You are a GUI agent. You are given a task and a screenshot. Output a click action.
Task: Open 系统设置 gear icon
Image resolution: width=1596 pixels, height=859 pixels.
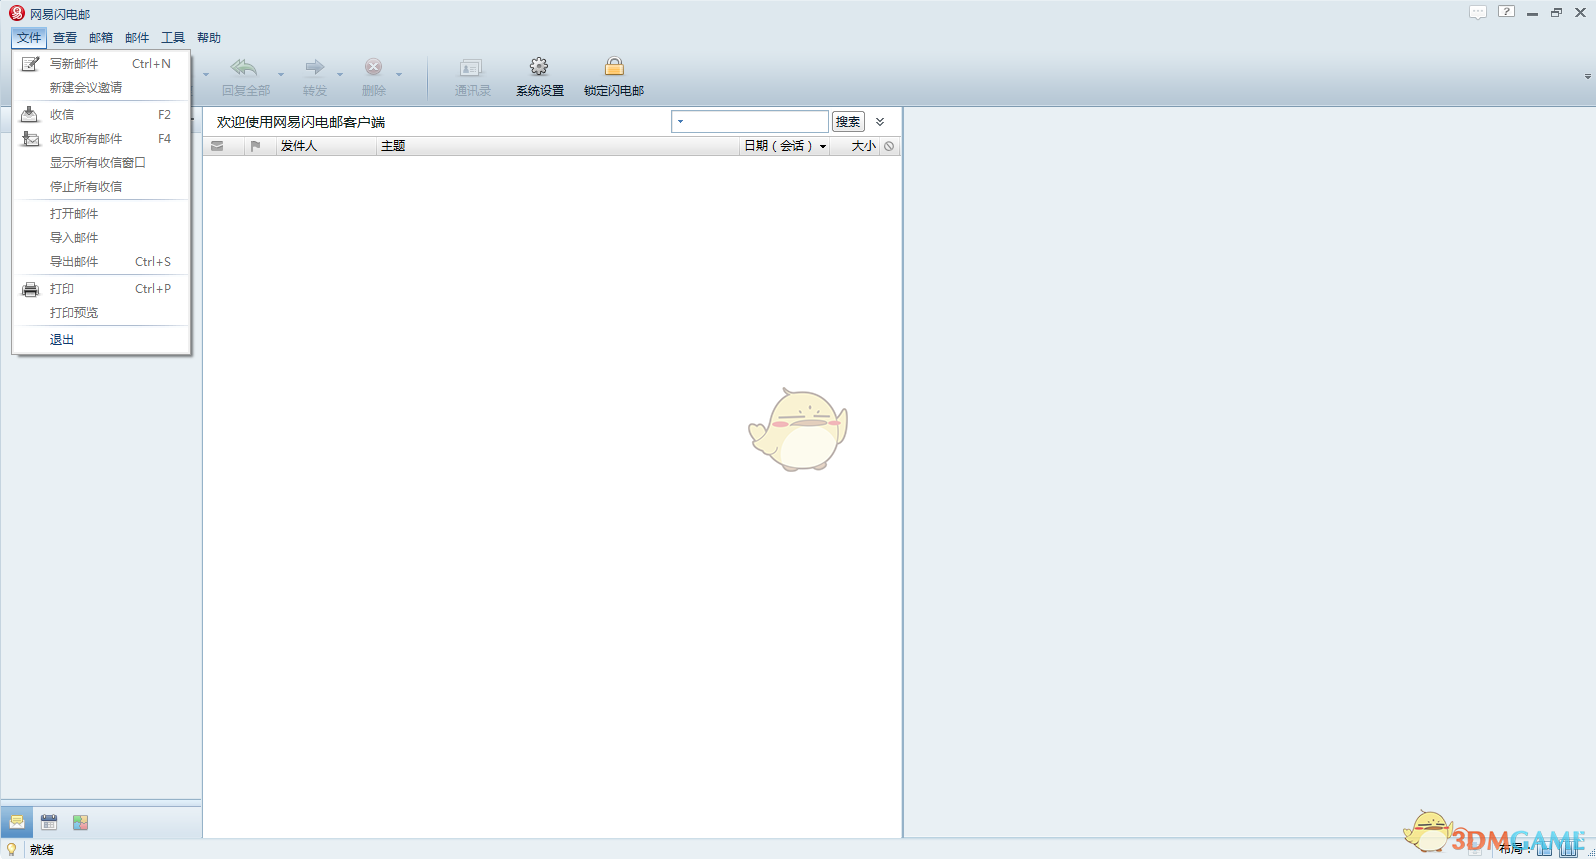[540, 76]
